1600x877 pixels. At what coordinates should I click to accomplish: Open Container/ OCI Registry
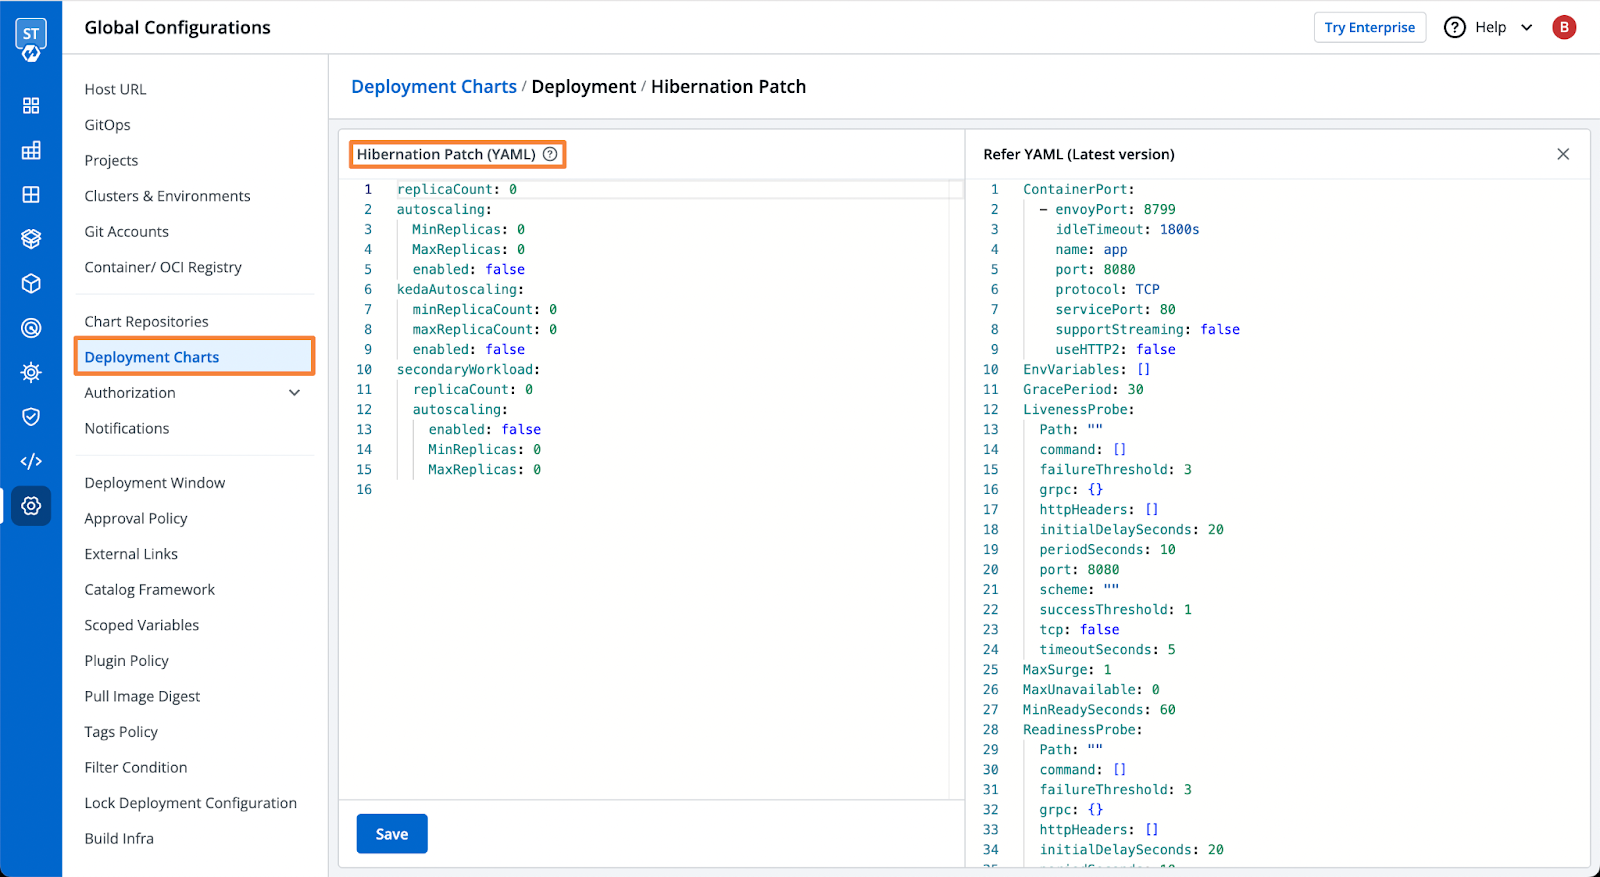coord(163,267)
